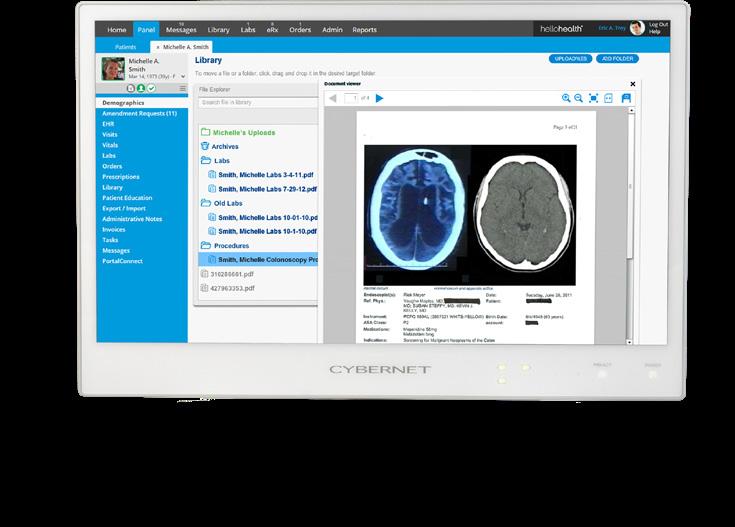Open Smith, Michelle Labs 10-1-10.pdf
The image size is (735, 527).
268,231
